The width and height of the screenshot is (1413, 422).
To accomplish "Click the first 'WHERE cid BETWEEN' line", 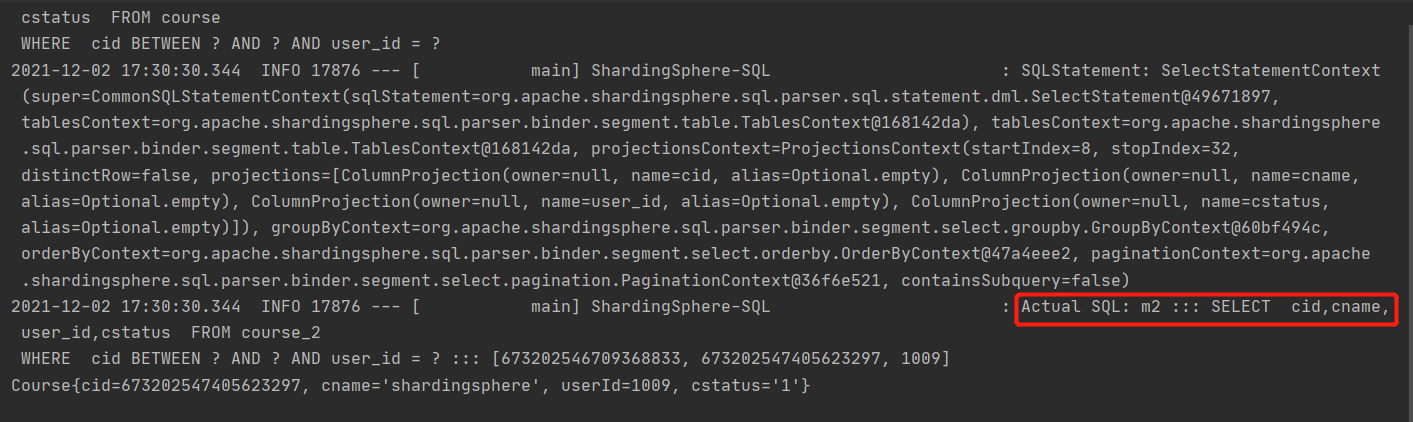I will pyautogui.click(x=231, y=45).
